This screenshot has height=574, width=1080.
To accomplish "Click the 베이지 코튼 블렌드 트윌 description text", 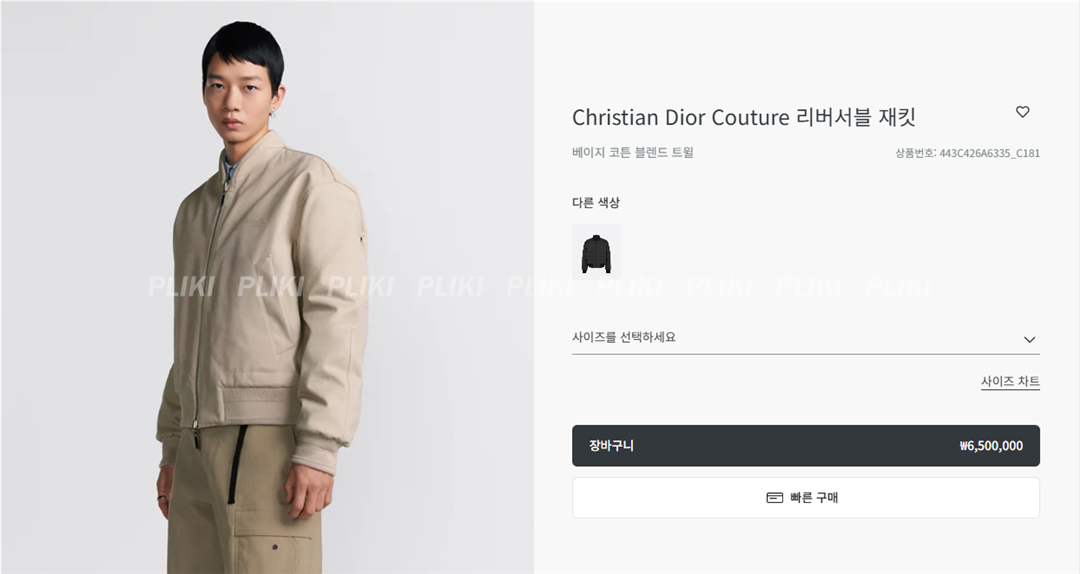I will coord(632,153).
